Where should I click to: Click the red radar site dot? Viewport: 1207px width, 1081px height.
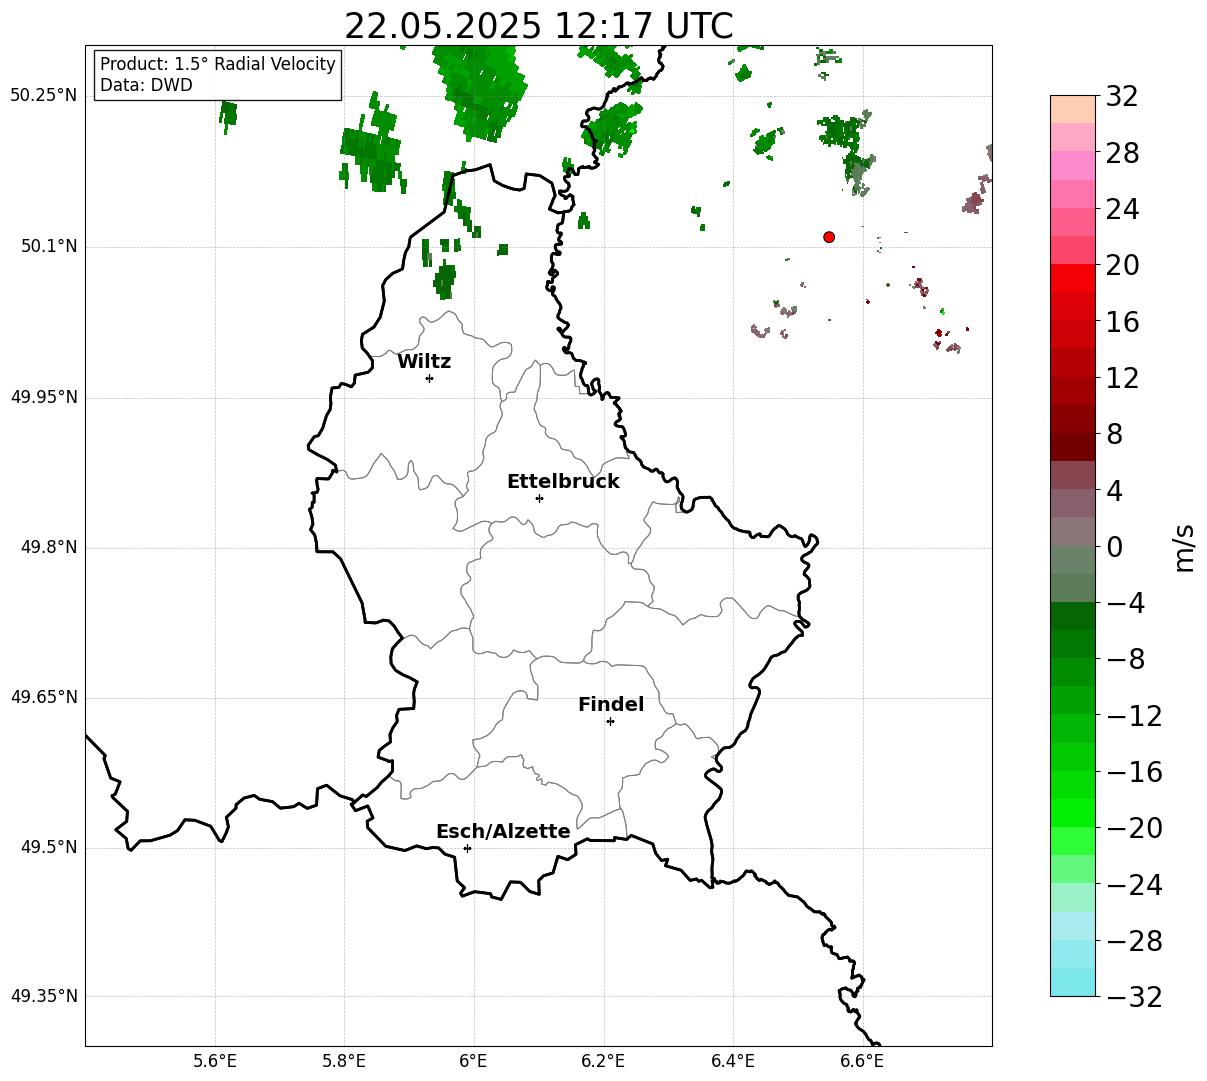point(829,237)
